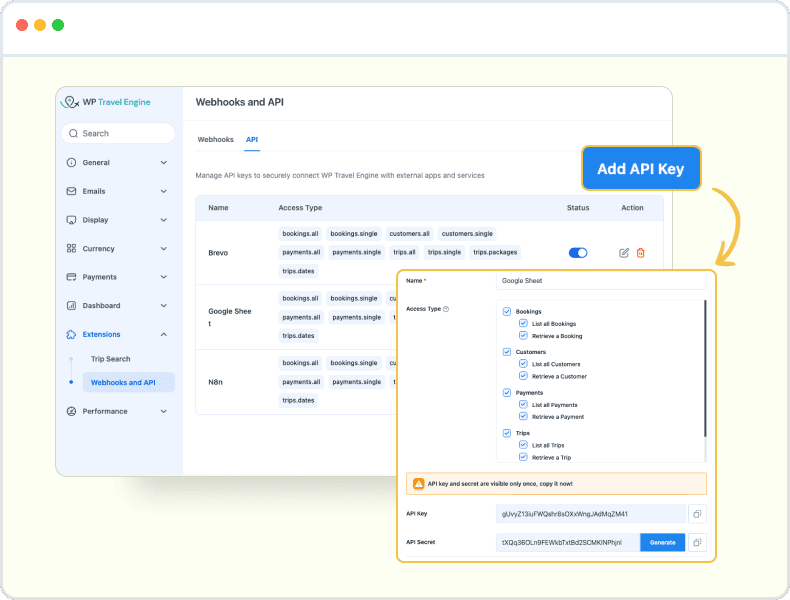This screenshot has height=600, width=790.
Task: Expand the Currency menu chevron
Action: pyautogui.click(x=164, y=248)
